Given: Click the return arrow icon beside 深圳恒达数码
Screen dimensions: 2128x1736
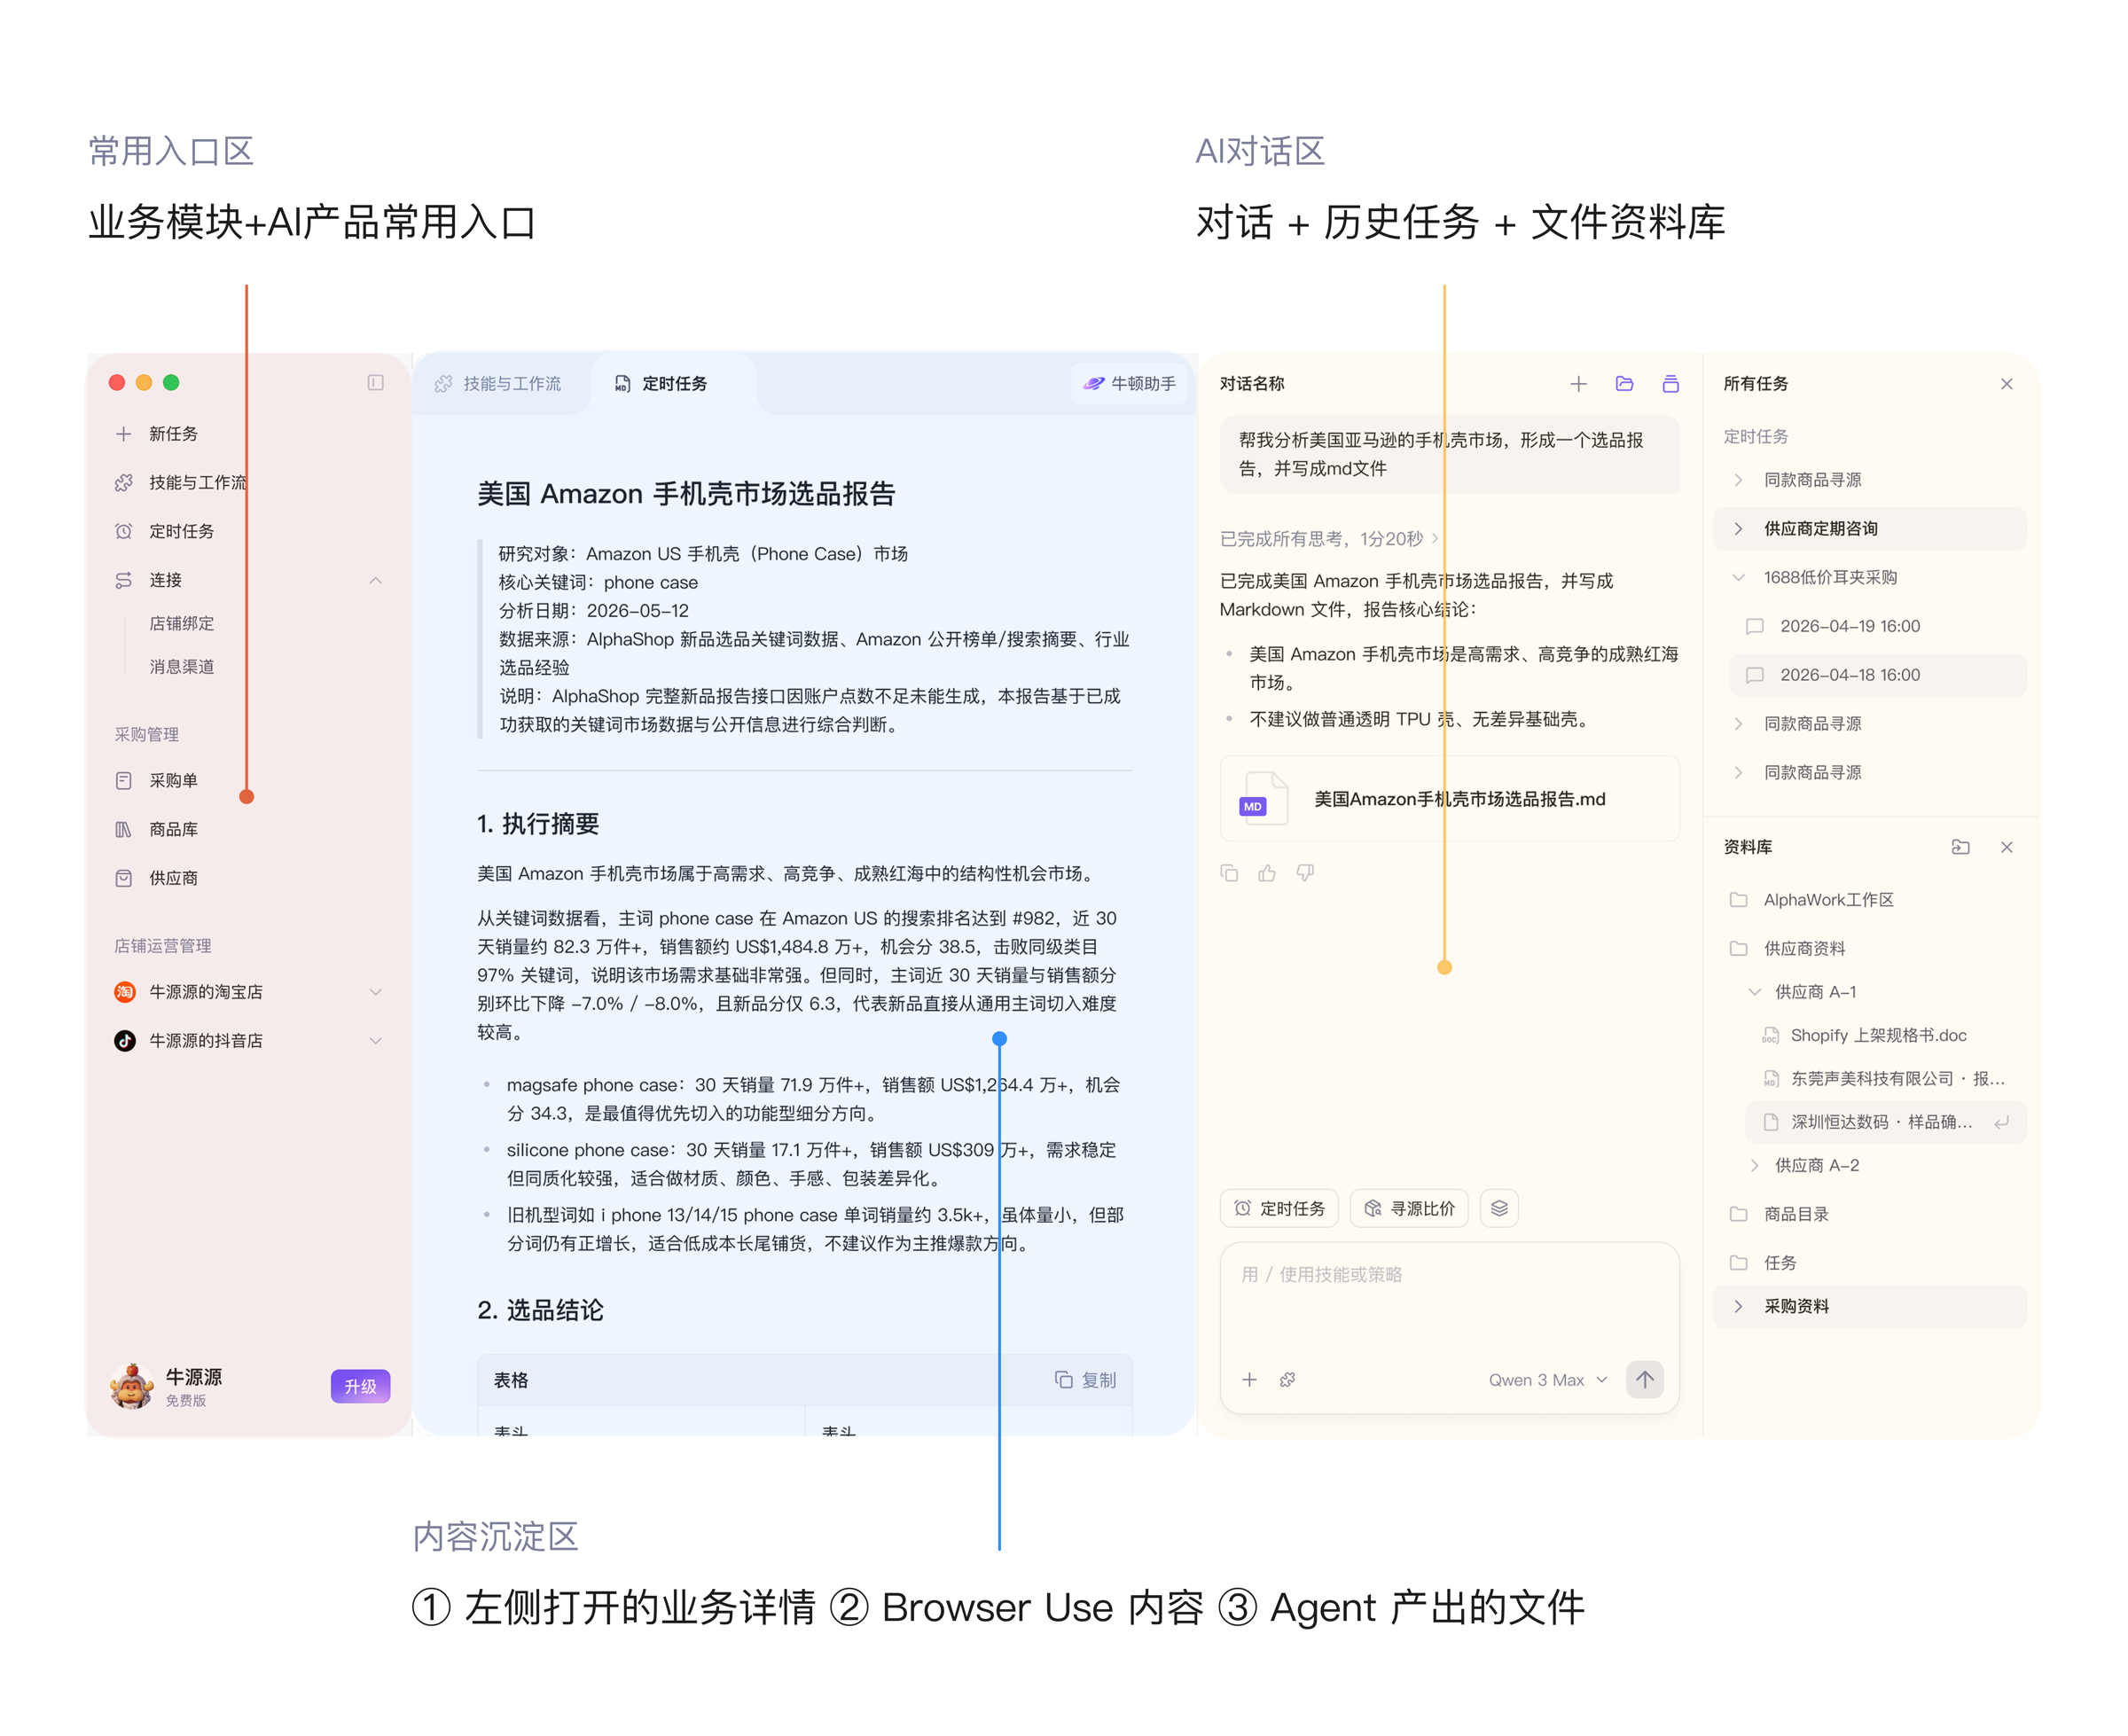Looking at the screenshot, I should coord(2002,1122).
